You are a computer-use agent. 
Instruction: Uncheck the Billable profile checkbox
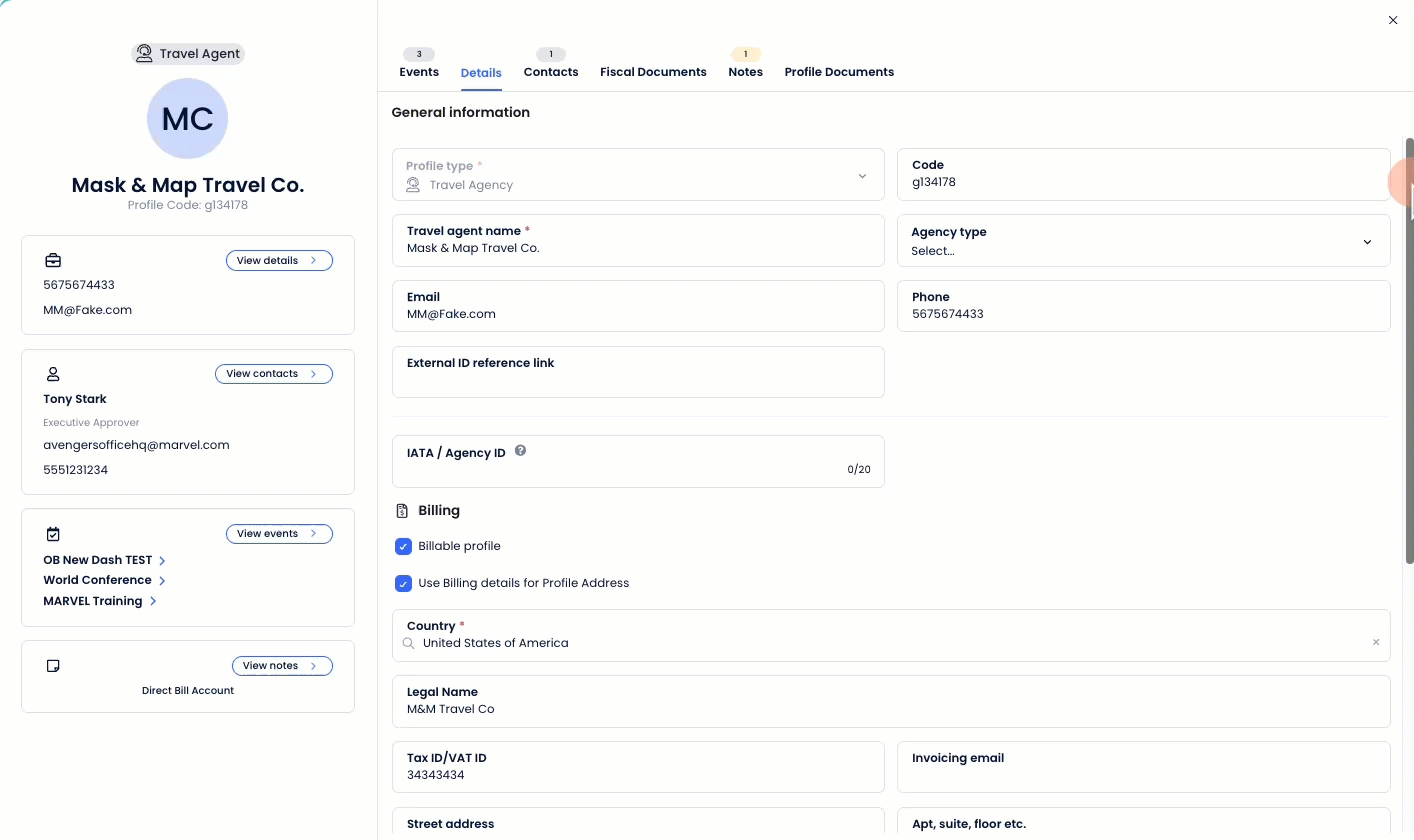403,546
